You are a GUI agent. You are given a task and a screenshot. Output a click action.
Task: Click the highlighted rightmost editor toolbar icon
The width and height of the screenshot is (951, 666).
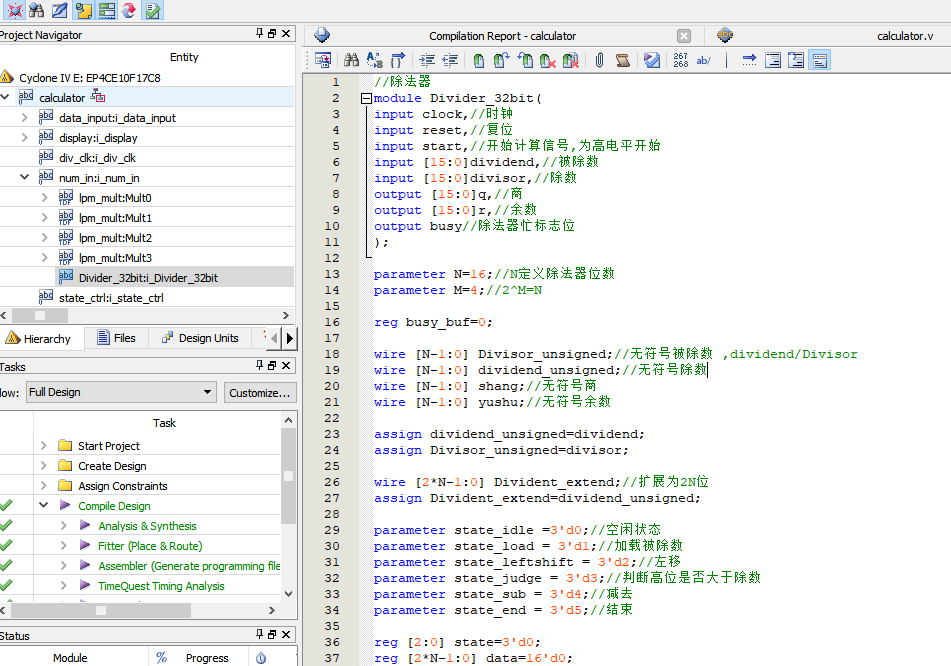click(819, 60)
